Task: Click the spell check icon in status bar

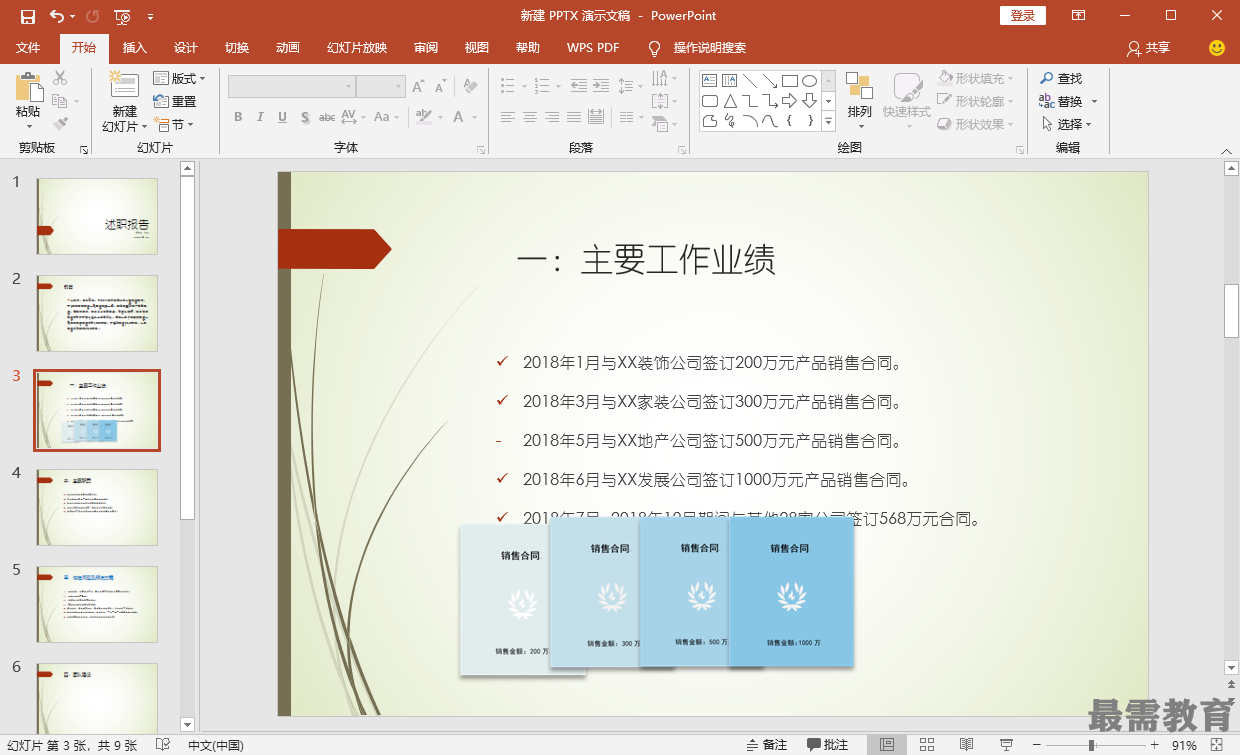Action: coord(163,745)
